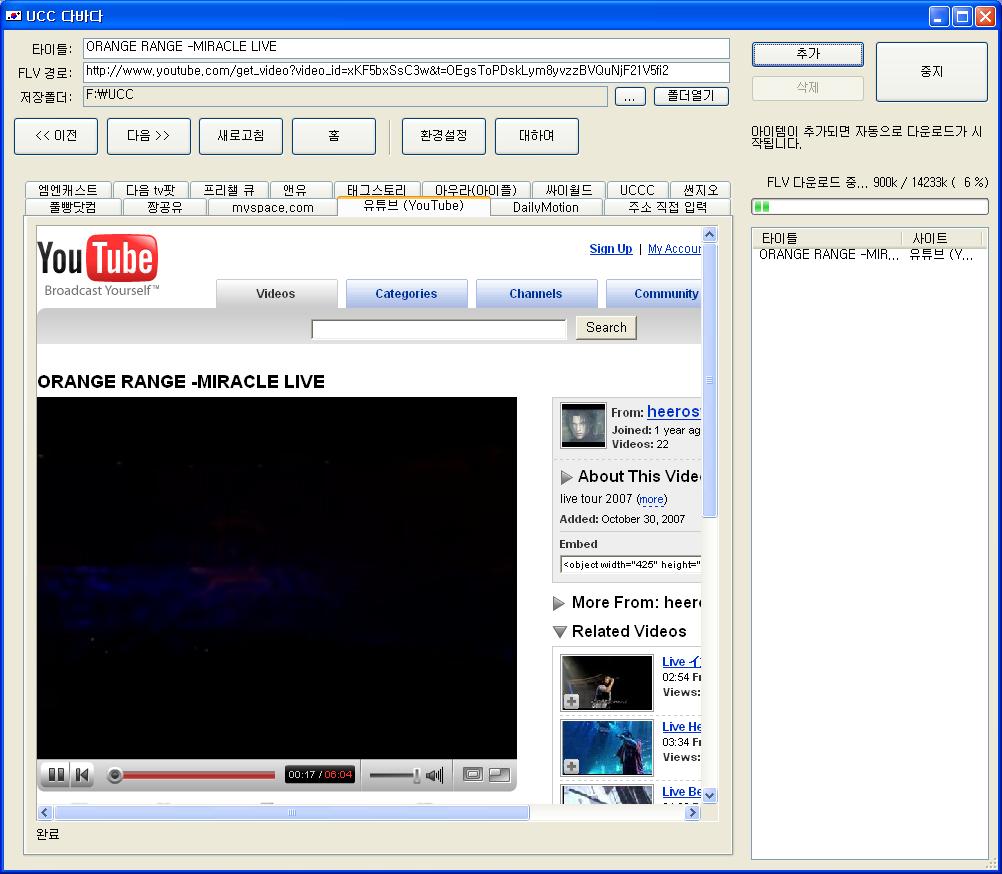Go back with the << 이전 button
The width and height of the screenshot is (1002, 874).
coord(56,136)
